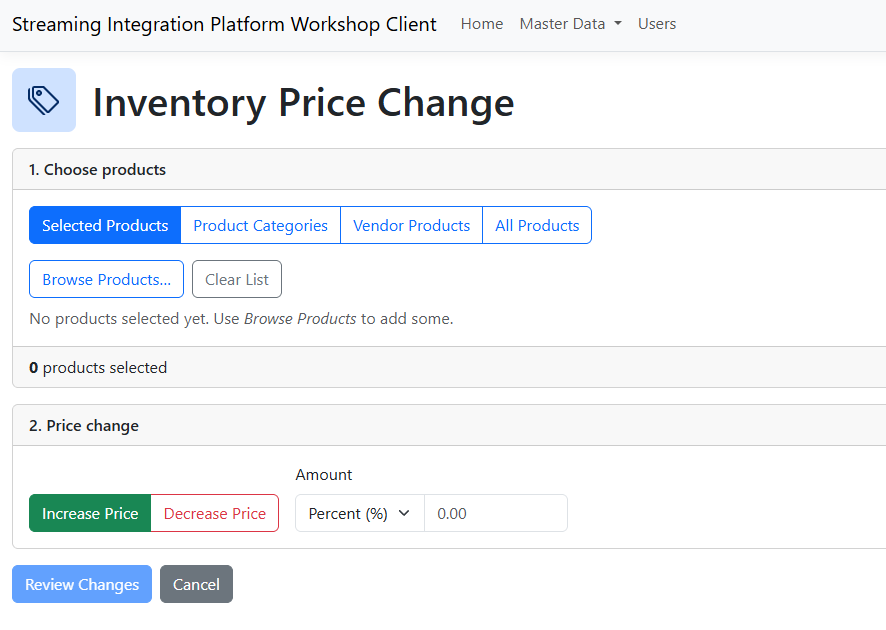Click the '0 products selected' footer text
The width and height of the screenshot is (886, 630).
pyautogui.click(x=98, y=368)
